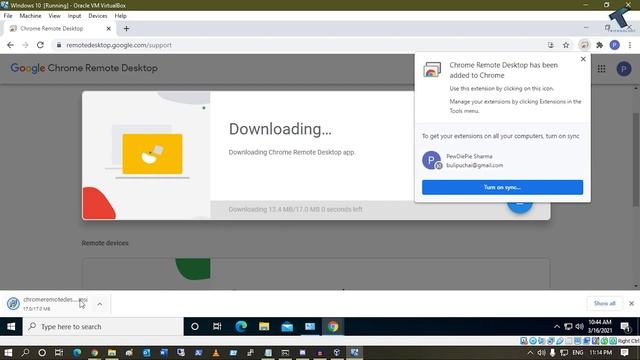Open a new Chrome tab
Screen dimensions: 640x360
126,29
